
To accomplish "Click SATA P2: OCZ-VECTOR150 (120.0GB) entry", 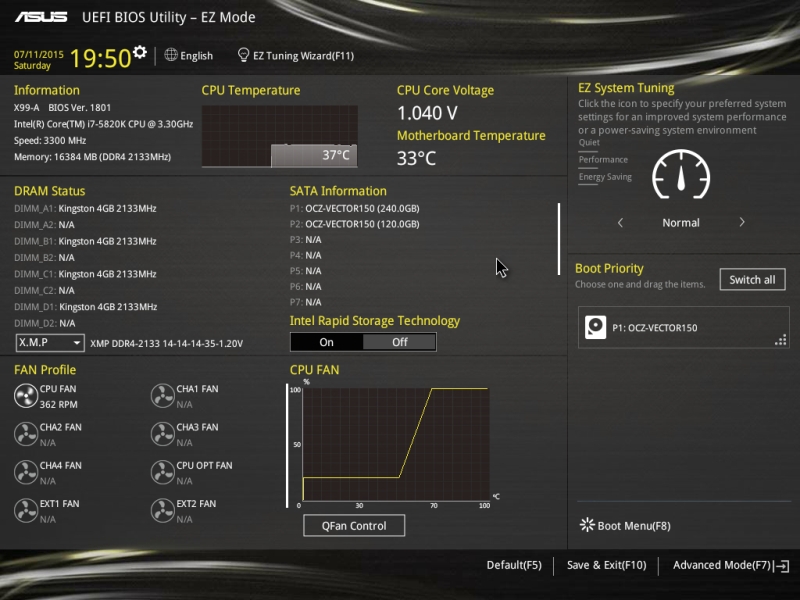I will coord(355,224).
